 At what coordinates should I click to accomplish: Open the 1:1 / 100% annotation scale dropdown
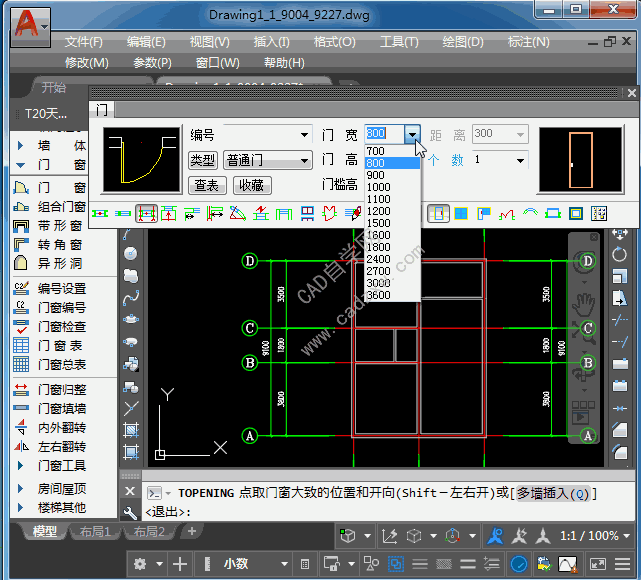(x=595, y=535)
